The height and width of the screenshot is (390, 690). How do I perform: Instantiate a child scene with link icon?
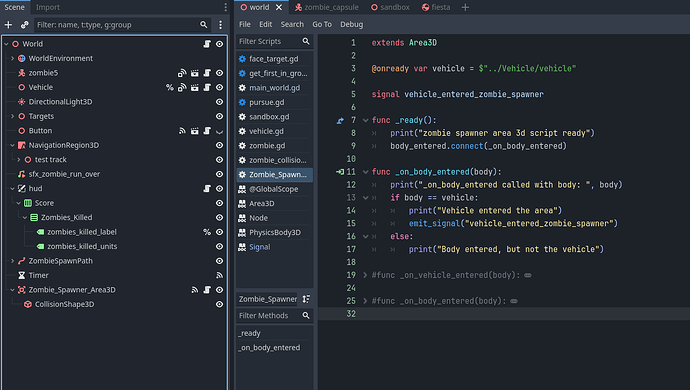(x=24, y=25)
